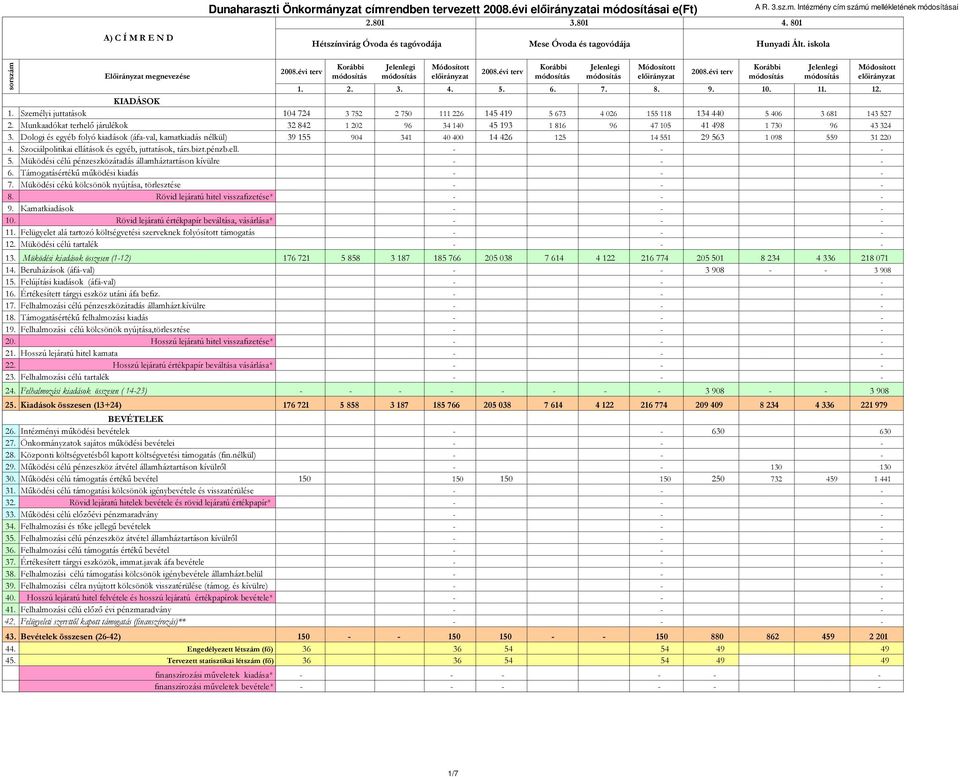Click the orange row "Bevételek összesen (26-42)"
The width and height of the screenshot is (960, 777).
452,636
